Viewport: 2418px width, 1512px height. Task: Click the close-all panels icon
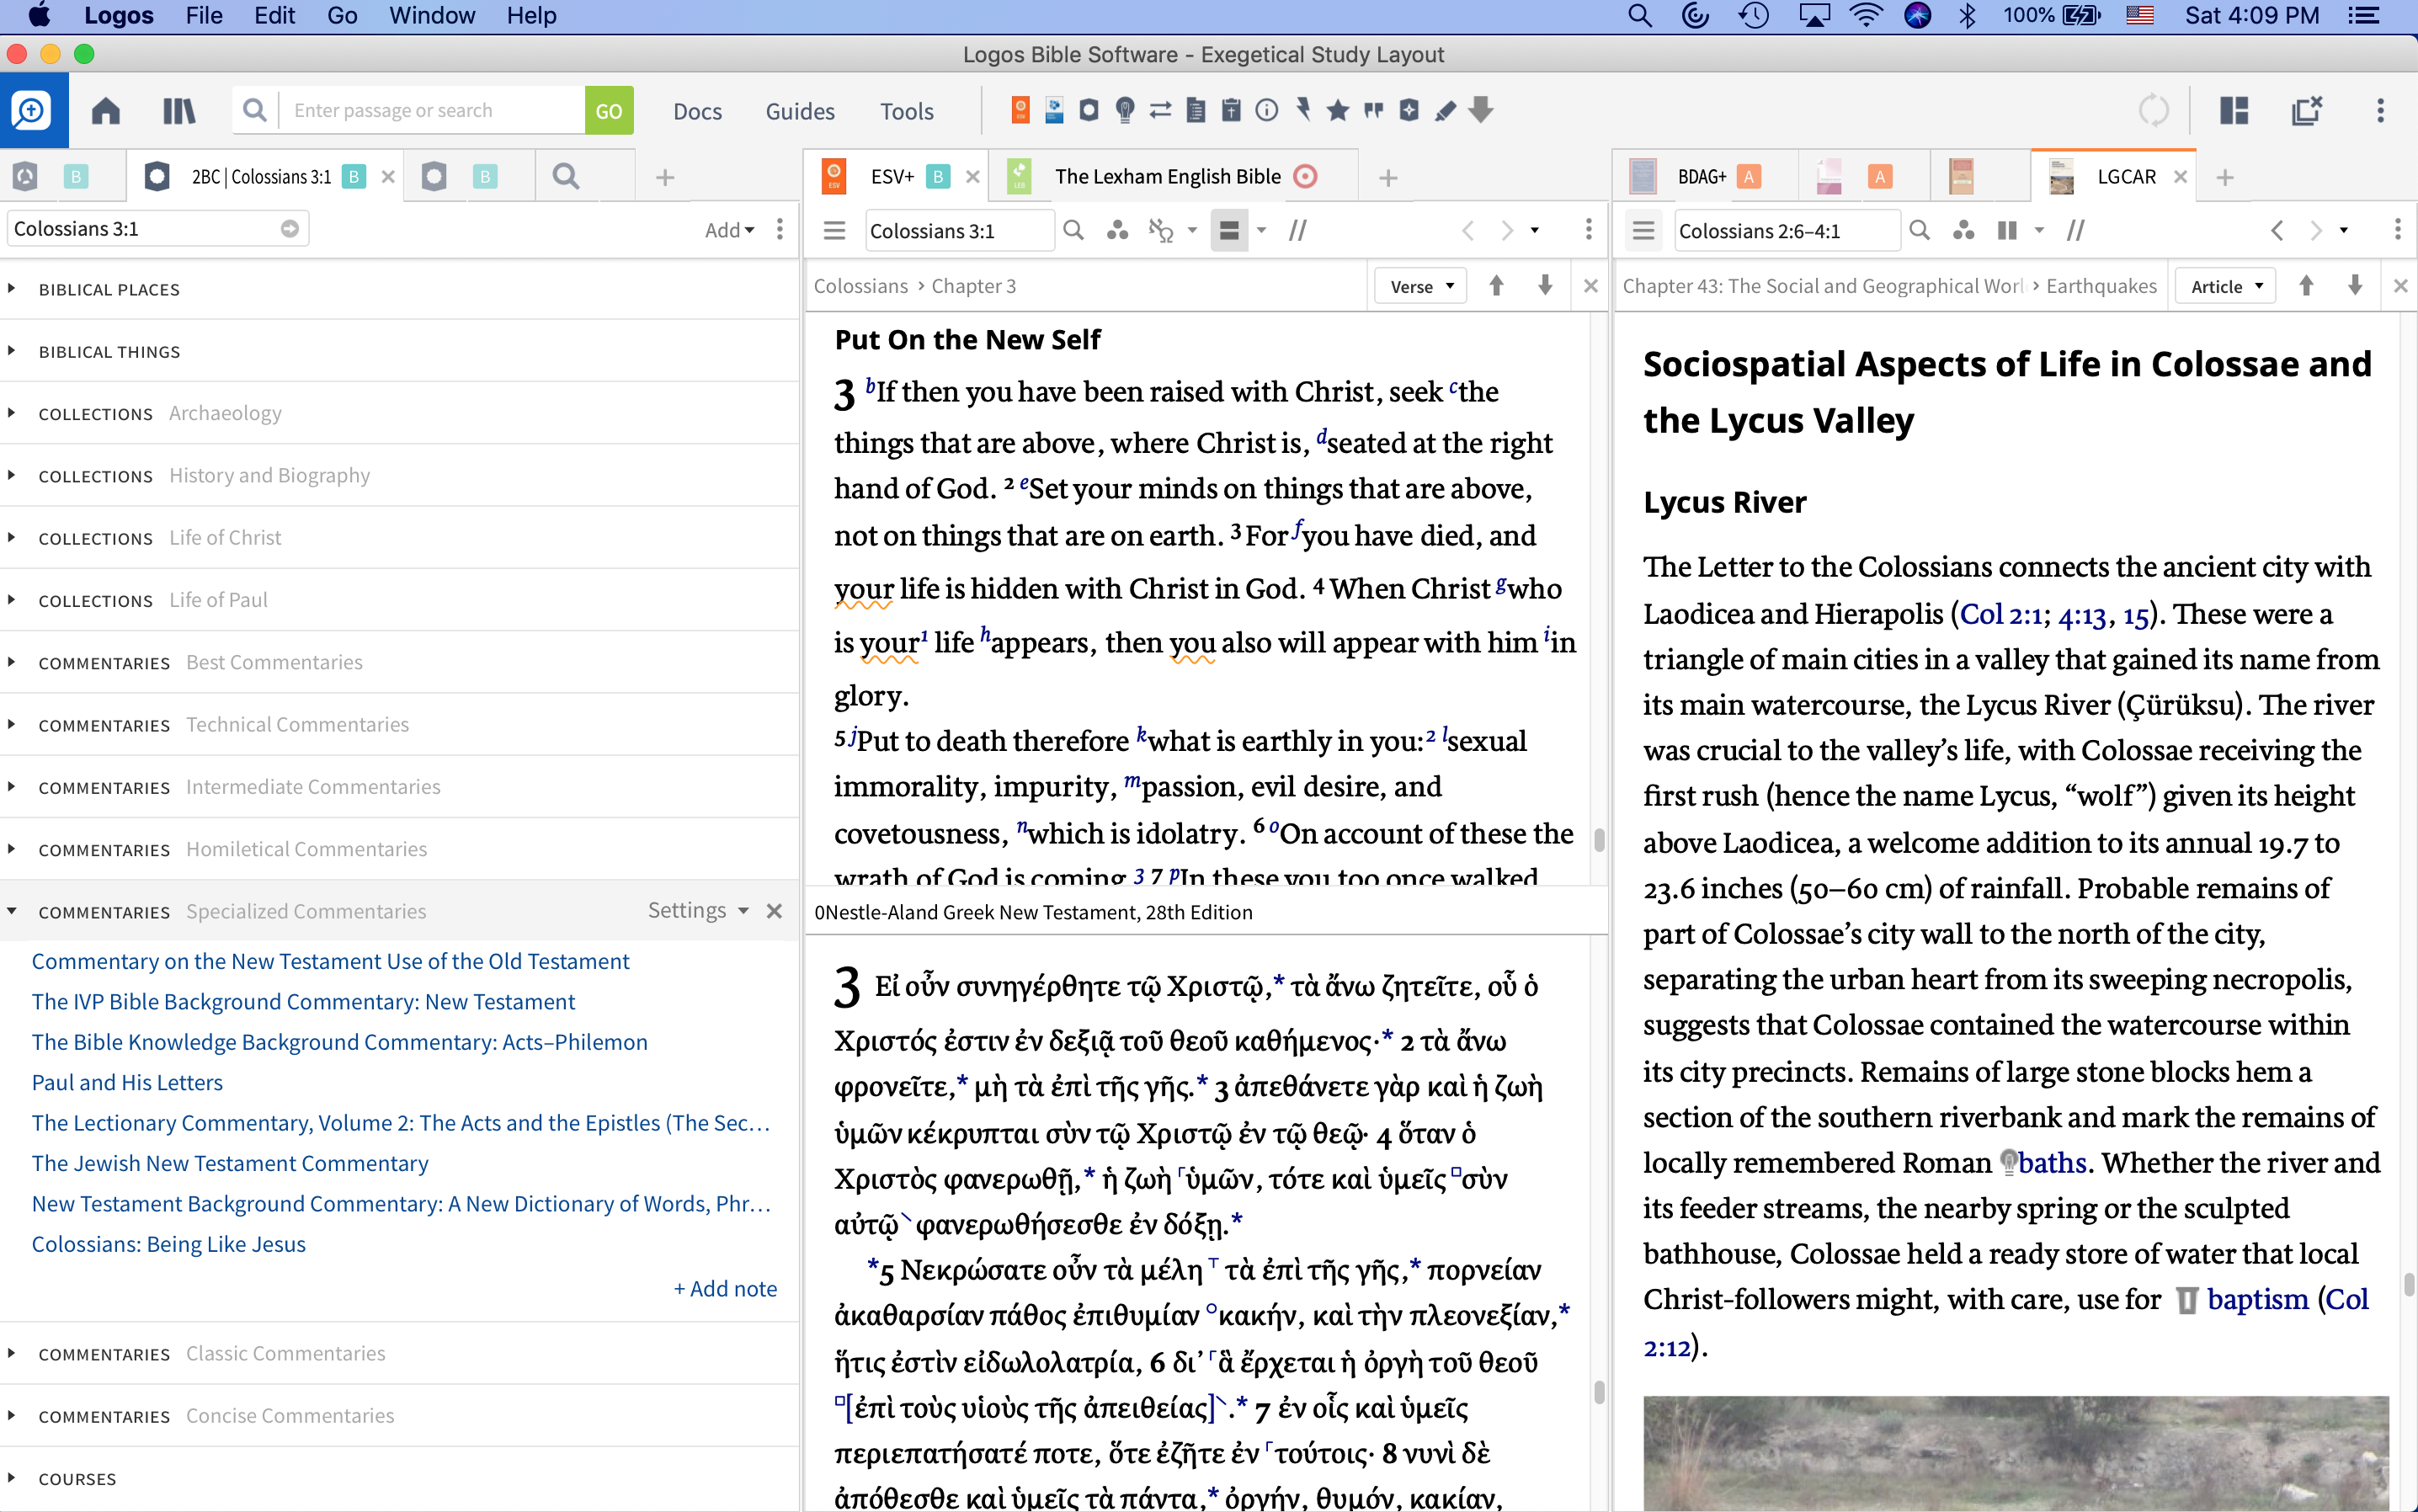2306,110
